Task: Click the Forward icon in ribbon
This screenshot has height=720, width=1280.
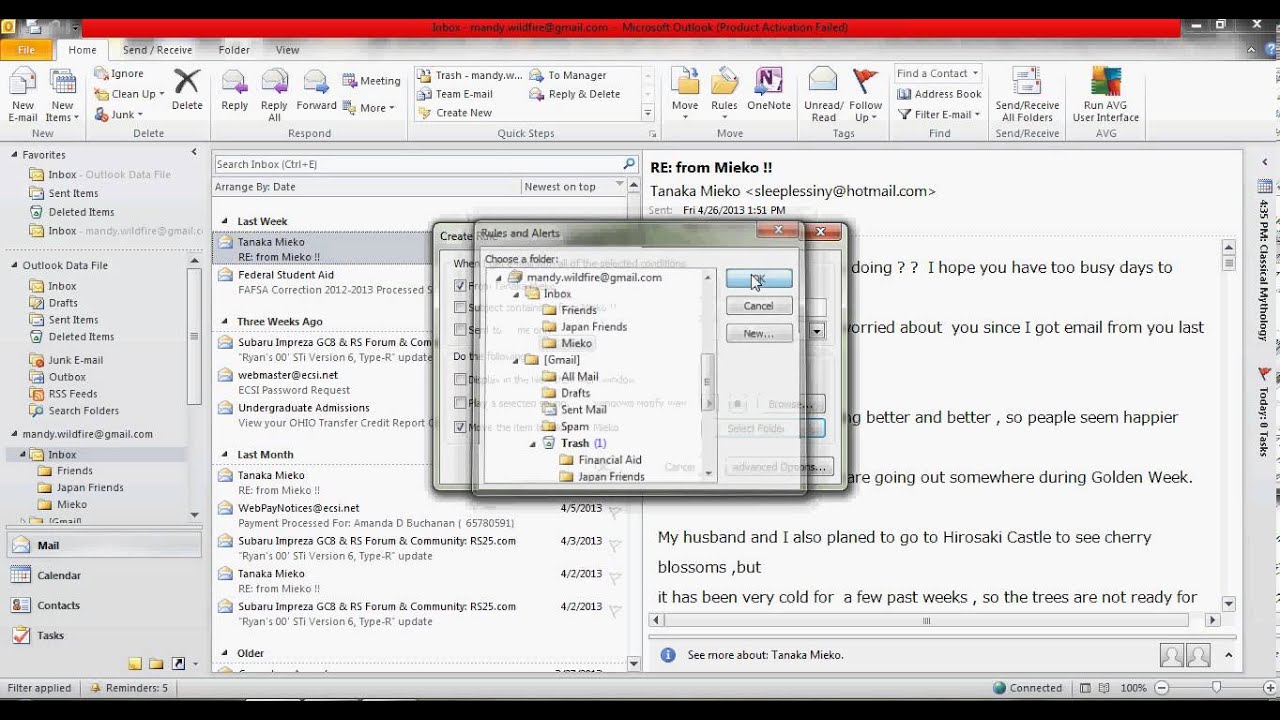Action: 316,90
